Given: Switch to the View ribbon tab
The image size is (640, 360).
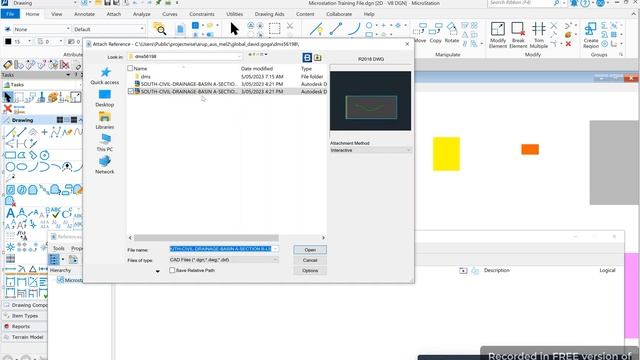Looking at the screenshot, I should 57,14.
